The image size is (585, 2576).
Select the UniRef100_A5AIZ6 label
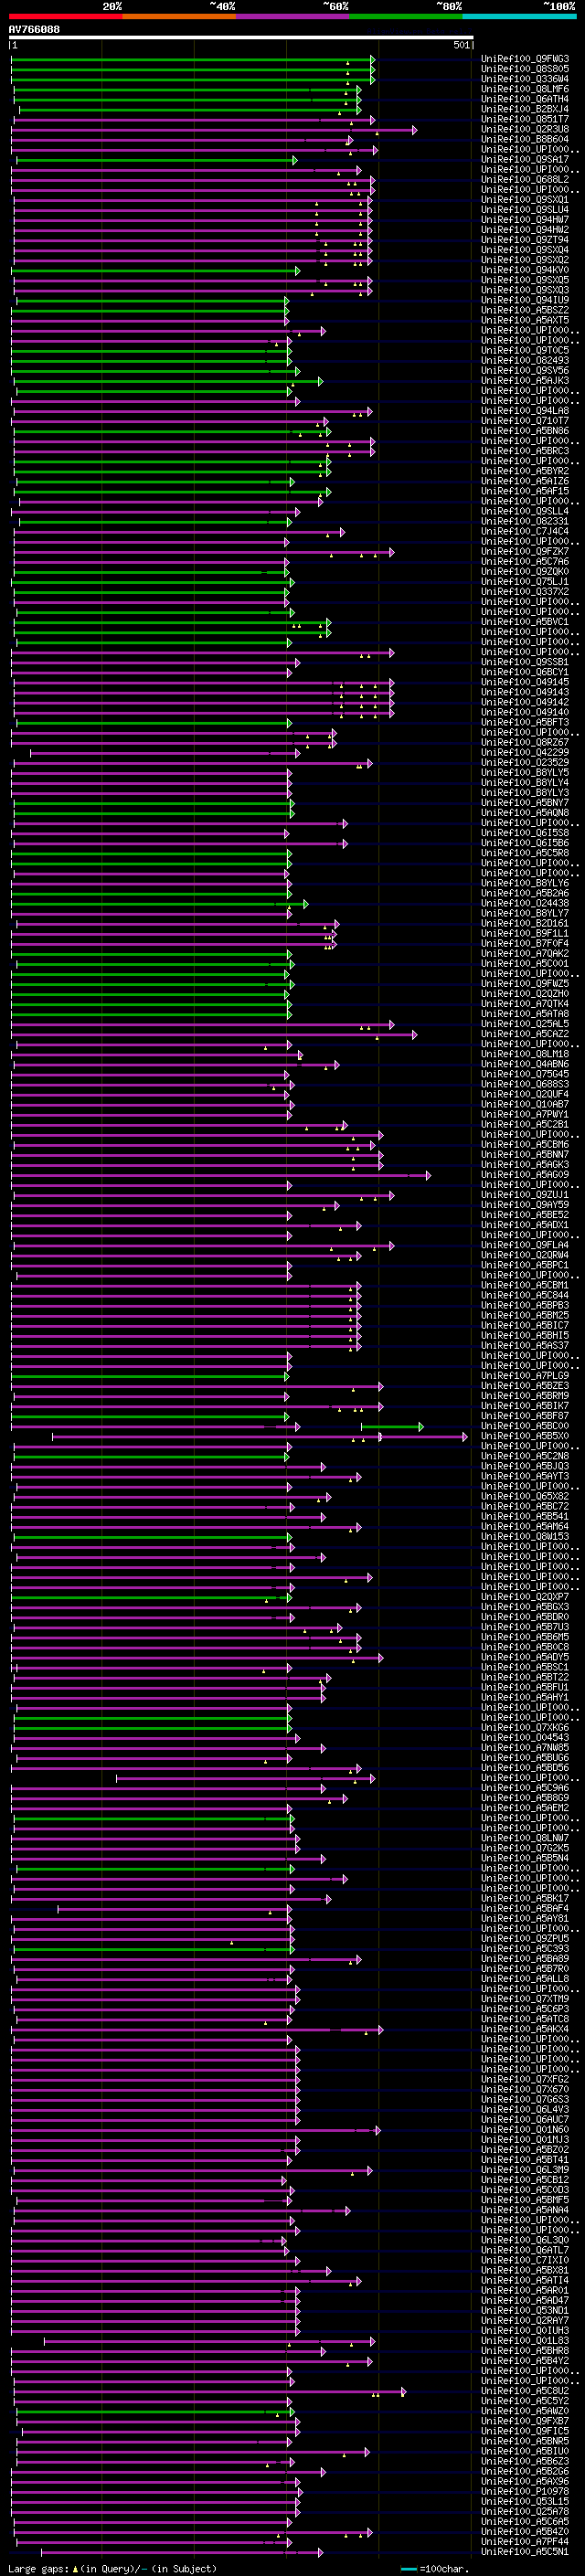click(525, 481)
